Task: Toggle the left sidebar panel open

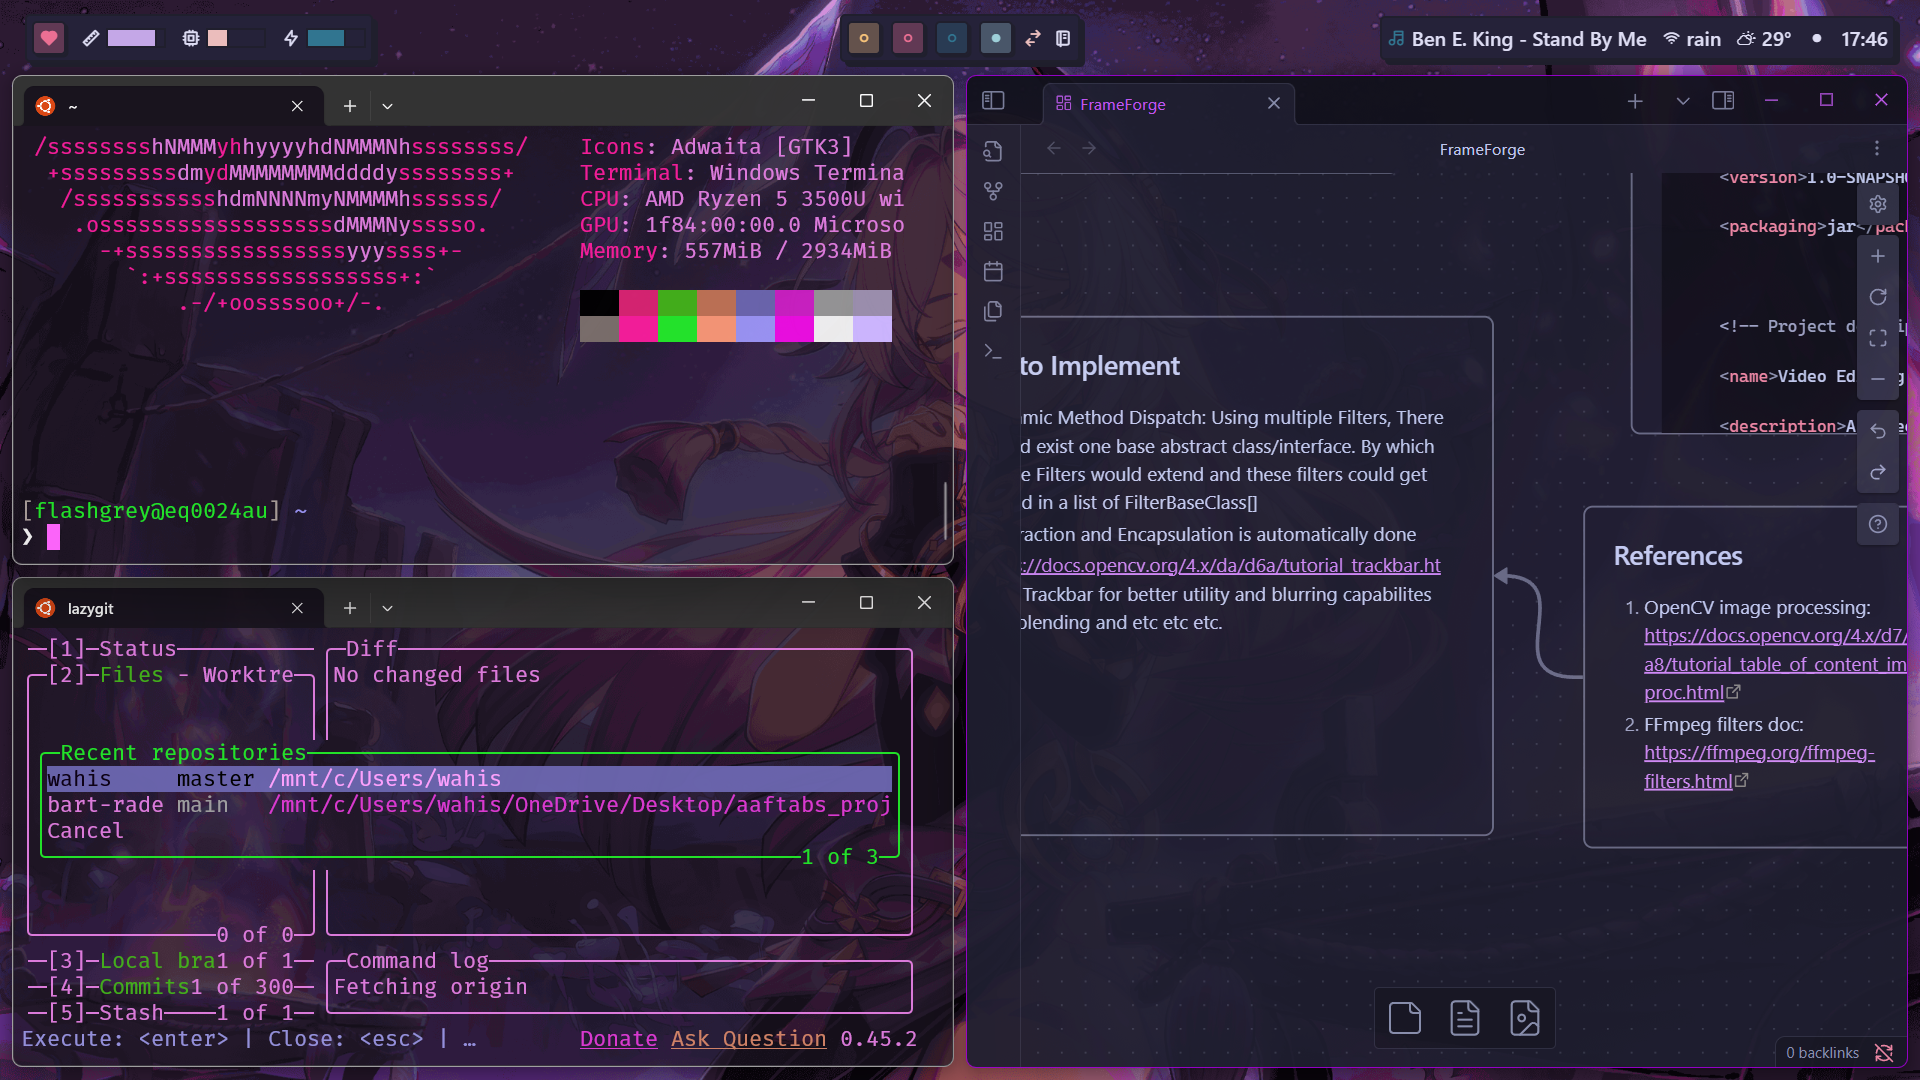Action: (994, 100)
